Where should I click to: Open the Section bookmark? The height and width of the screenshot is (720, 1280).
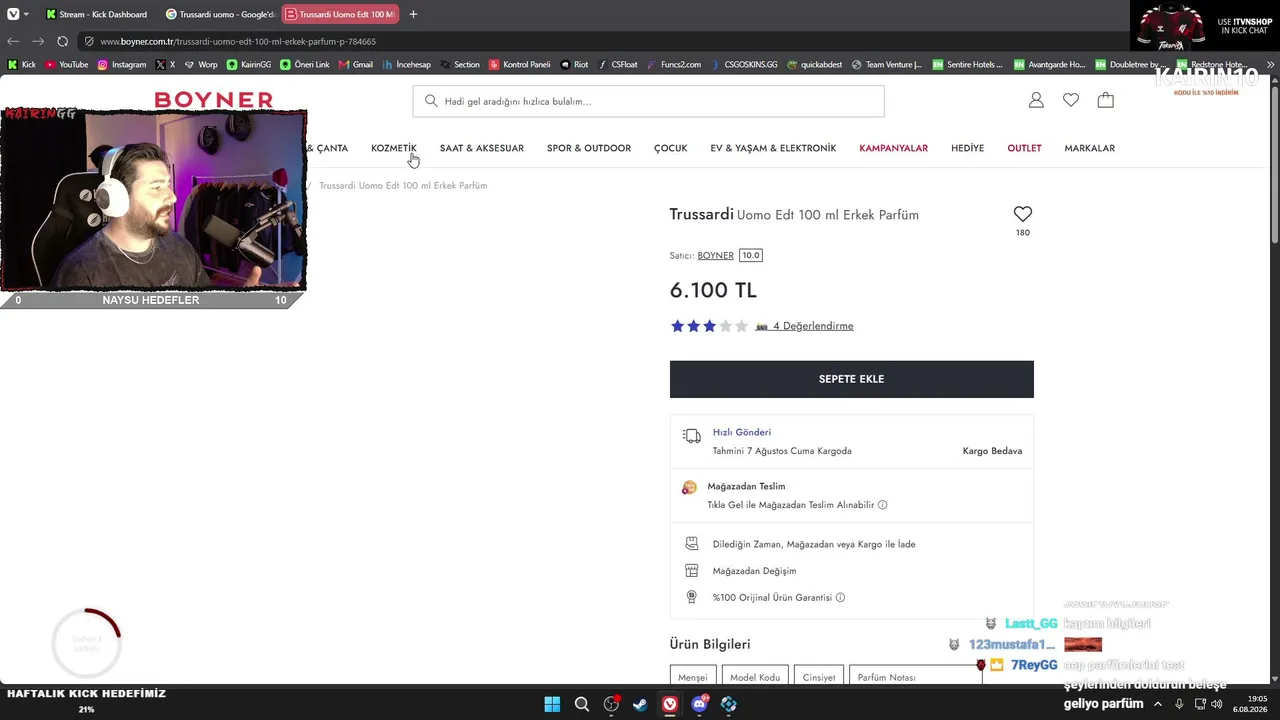tap(459, 64)
